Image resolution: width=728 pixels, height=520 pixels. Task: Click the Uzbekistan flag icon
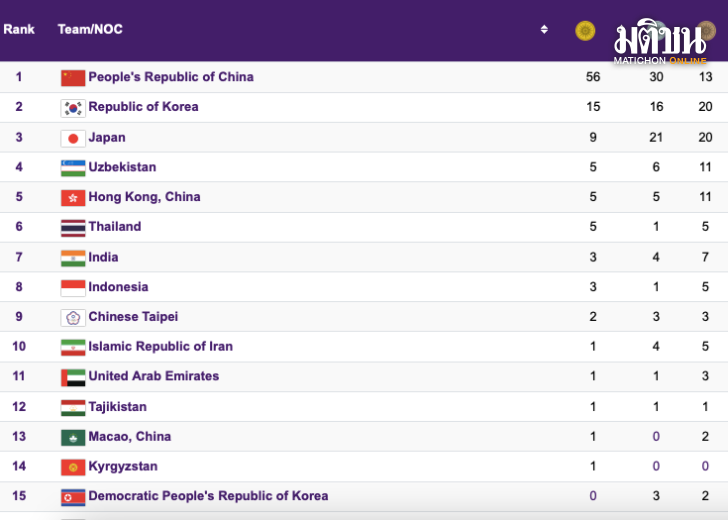73,168
